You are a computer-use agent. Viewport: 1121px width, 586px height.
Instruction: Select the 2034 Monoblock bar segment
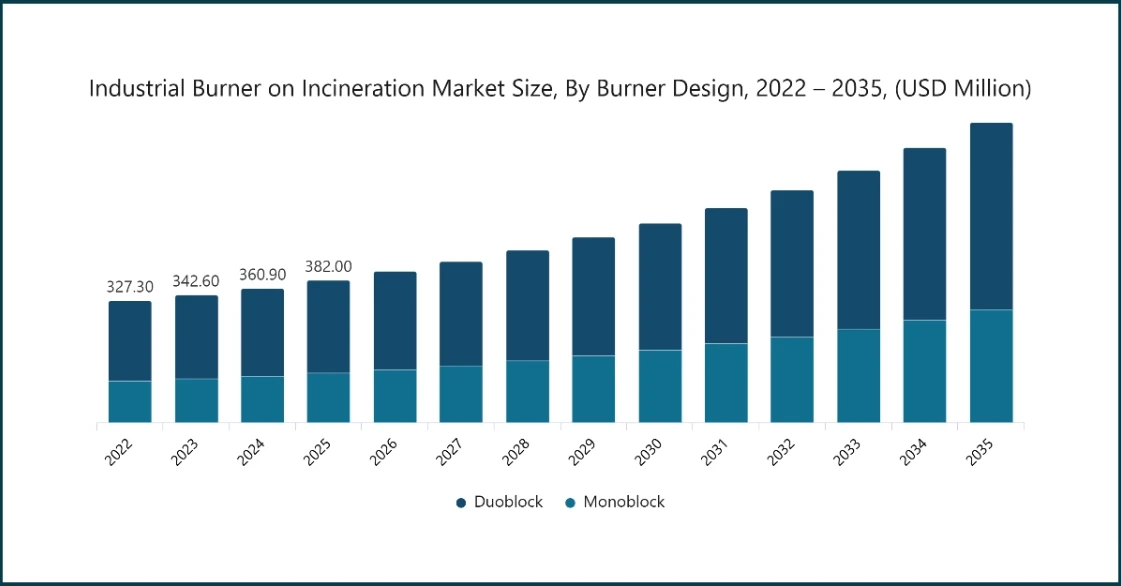(924, 372)
